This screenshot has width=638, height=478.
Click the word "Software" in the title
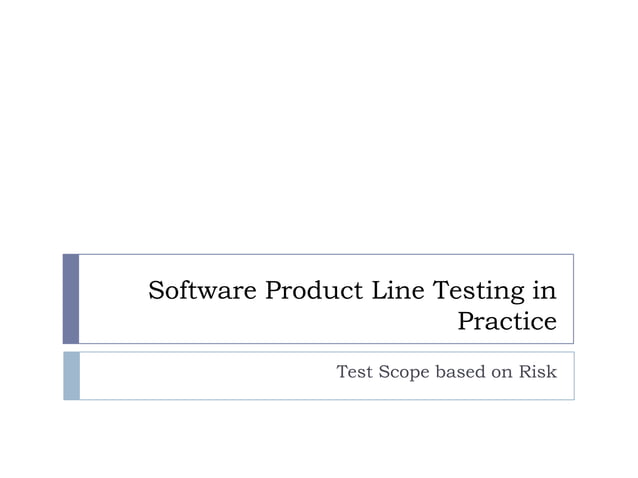202,290
